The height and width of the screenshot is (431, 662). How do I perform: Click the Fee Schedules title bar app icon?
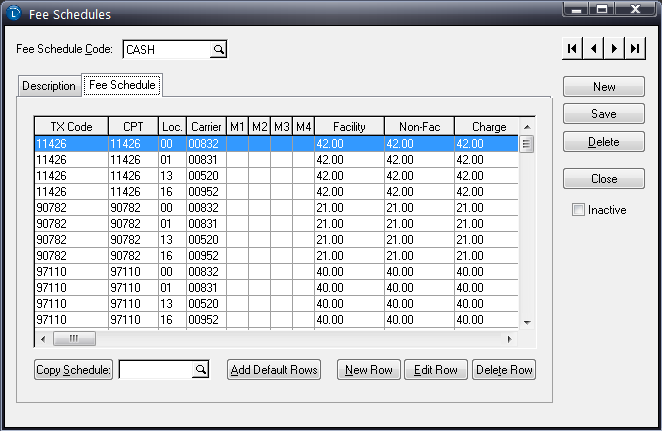14,13
